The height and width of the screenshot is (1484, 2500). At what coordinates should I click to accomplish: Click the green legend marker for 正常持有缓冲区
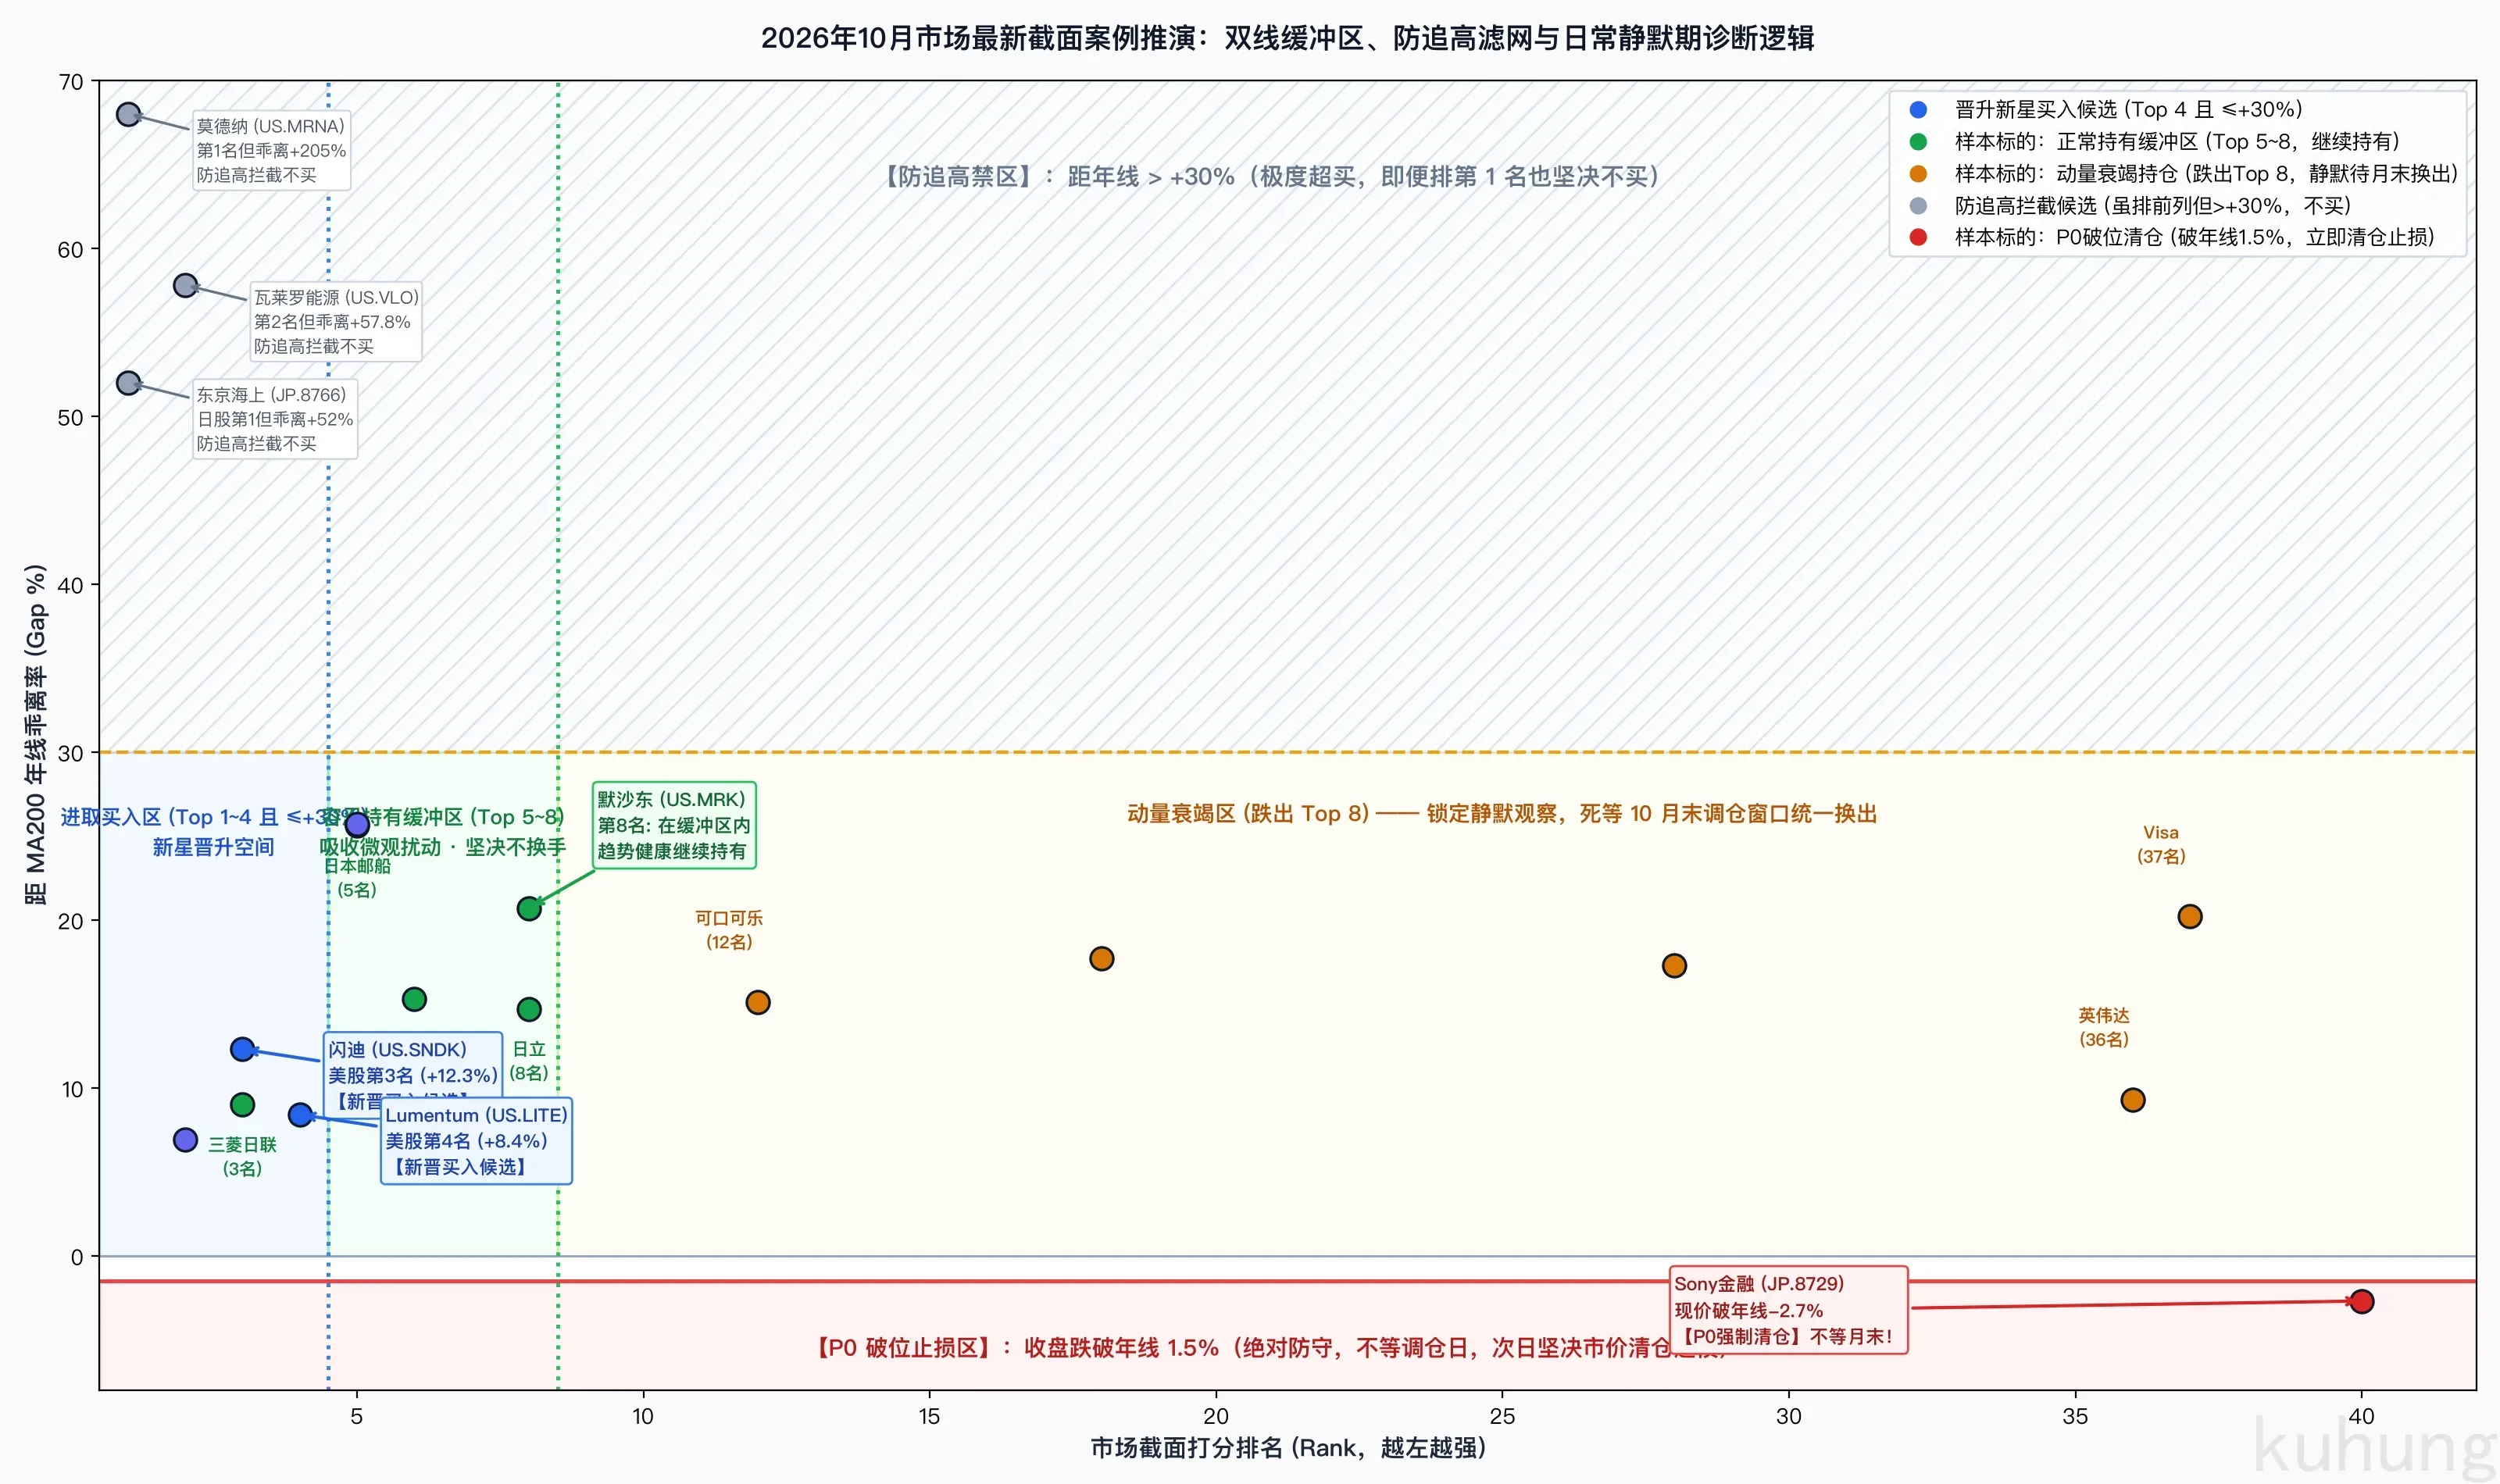(x=1917, y=142)
